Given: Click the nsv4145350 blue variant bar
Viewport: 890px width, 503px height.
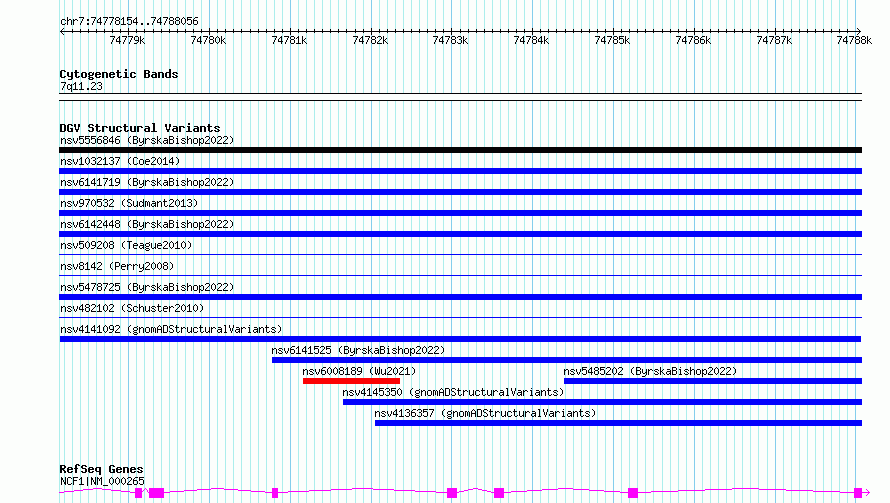Looking at the screenshot, I should [x=602, y=402].
